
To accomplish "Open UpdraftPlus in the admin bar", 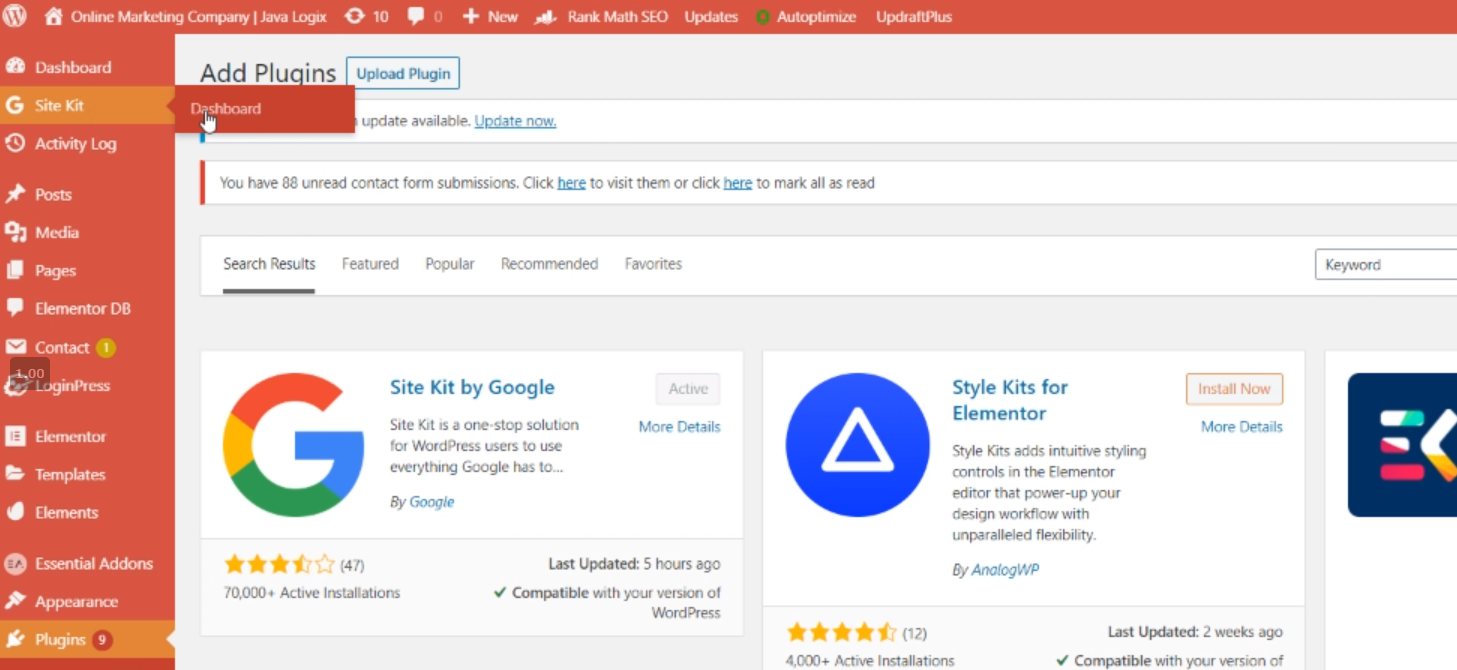I will 914,17.
